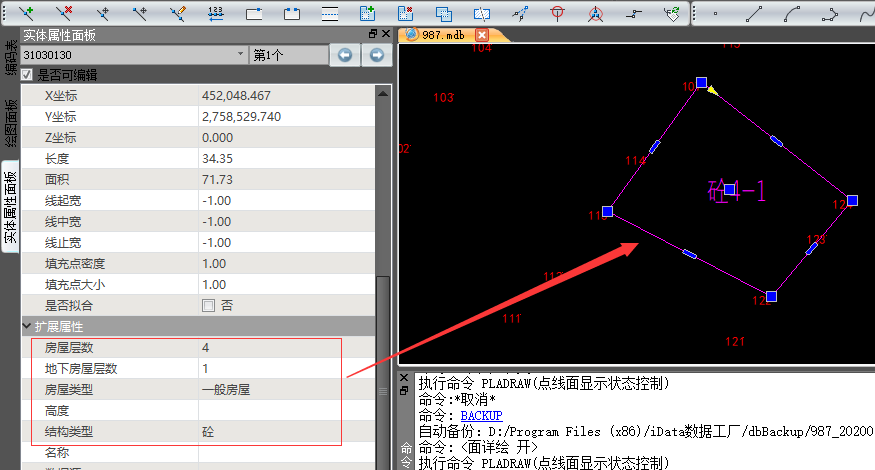Screen dimensions: 875x470
Task: Click the 线起宽 property row
Action: 198,200
